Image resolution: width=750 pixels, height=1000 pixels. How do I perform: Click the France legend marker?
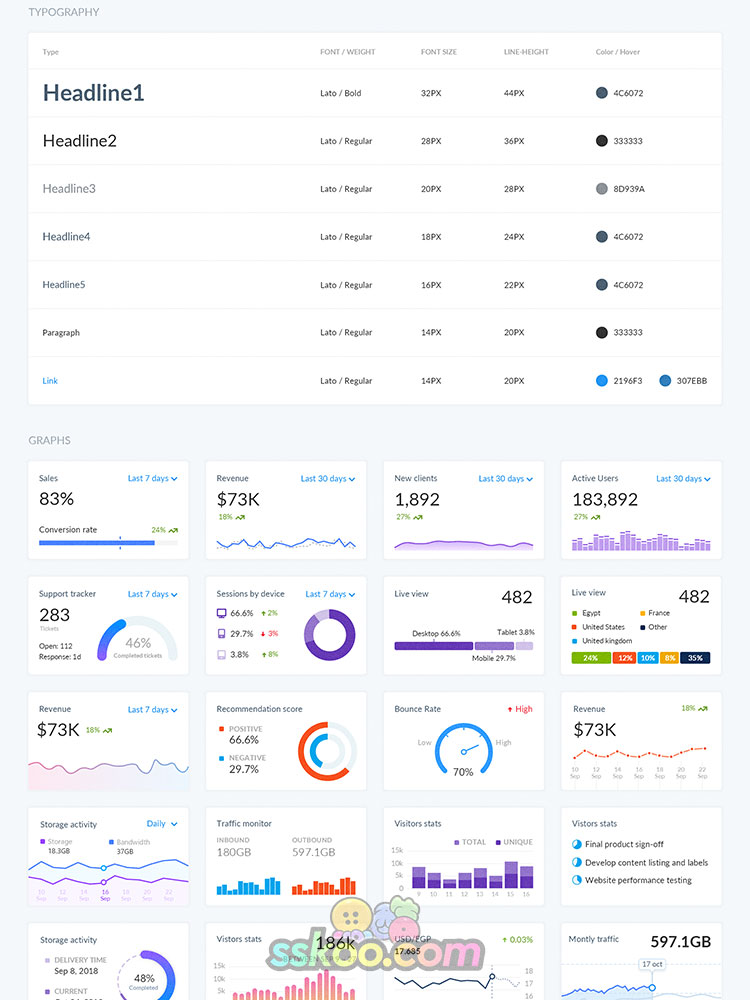[x=642, y=613]
